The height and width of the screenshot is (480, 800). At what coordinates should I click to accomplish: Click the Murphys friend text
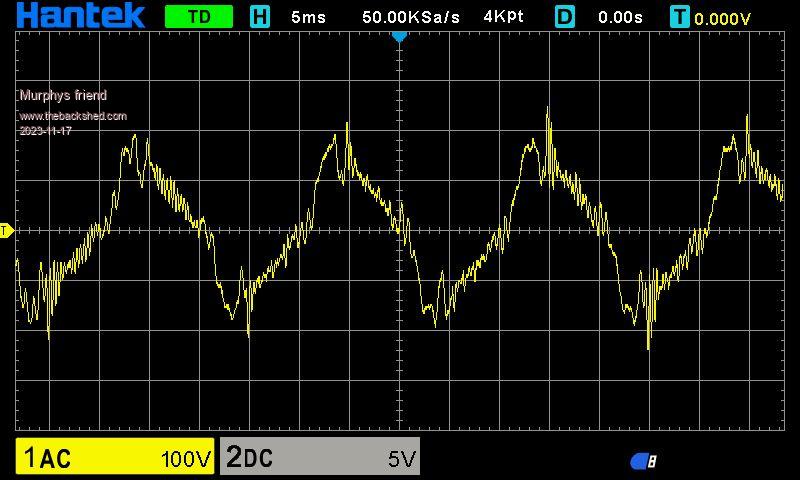click(x=63, y=96)
